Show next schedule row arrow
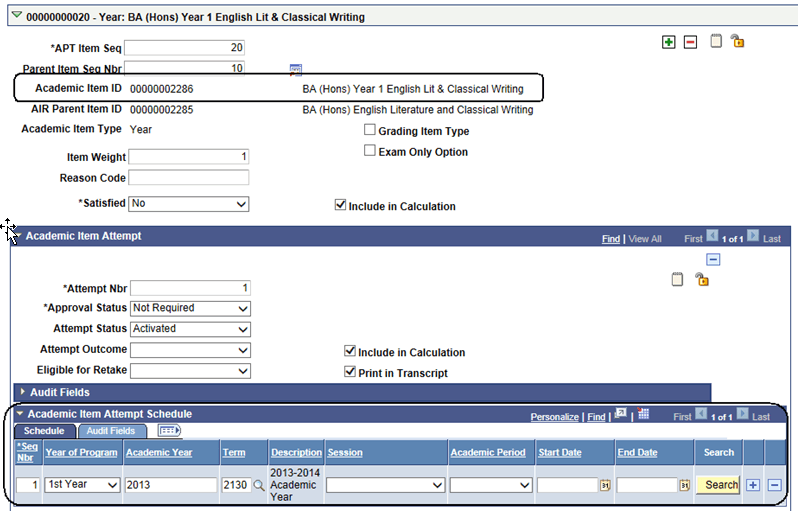Image resolution: width=802 pixels, height=513 pixels. (x=743, y=414)
